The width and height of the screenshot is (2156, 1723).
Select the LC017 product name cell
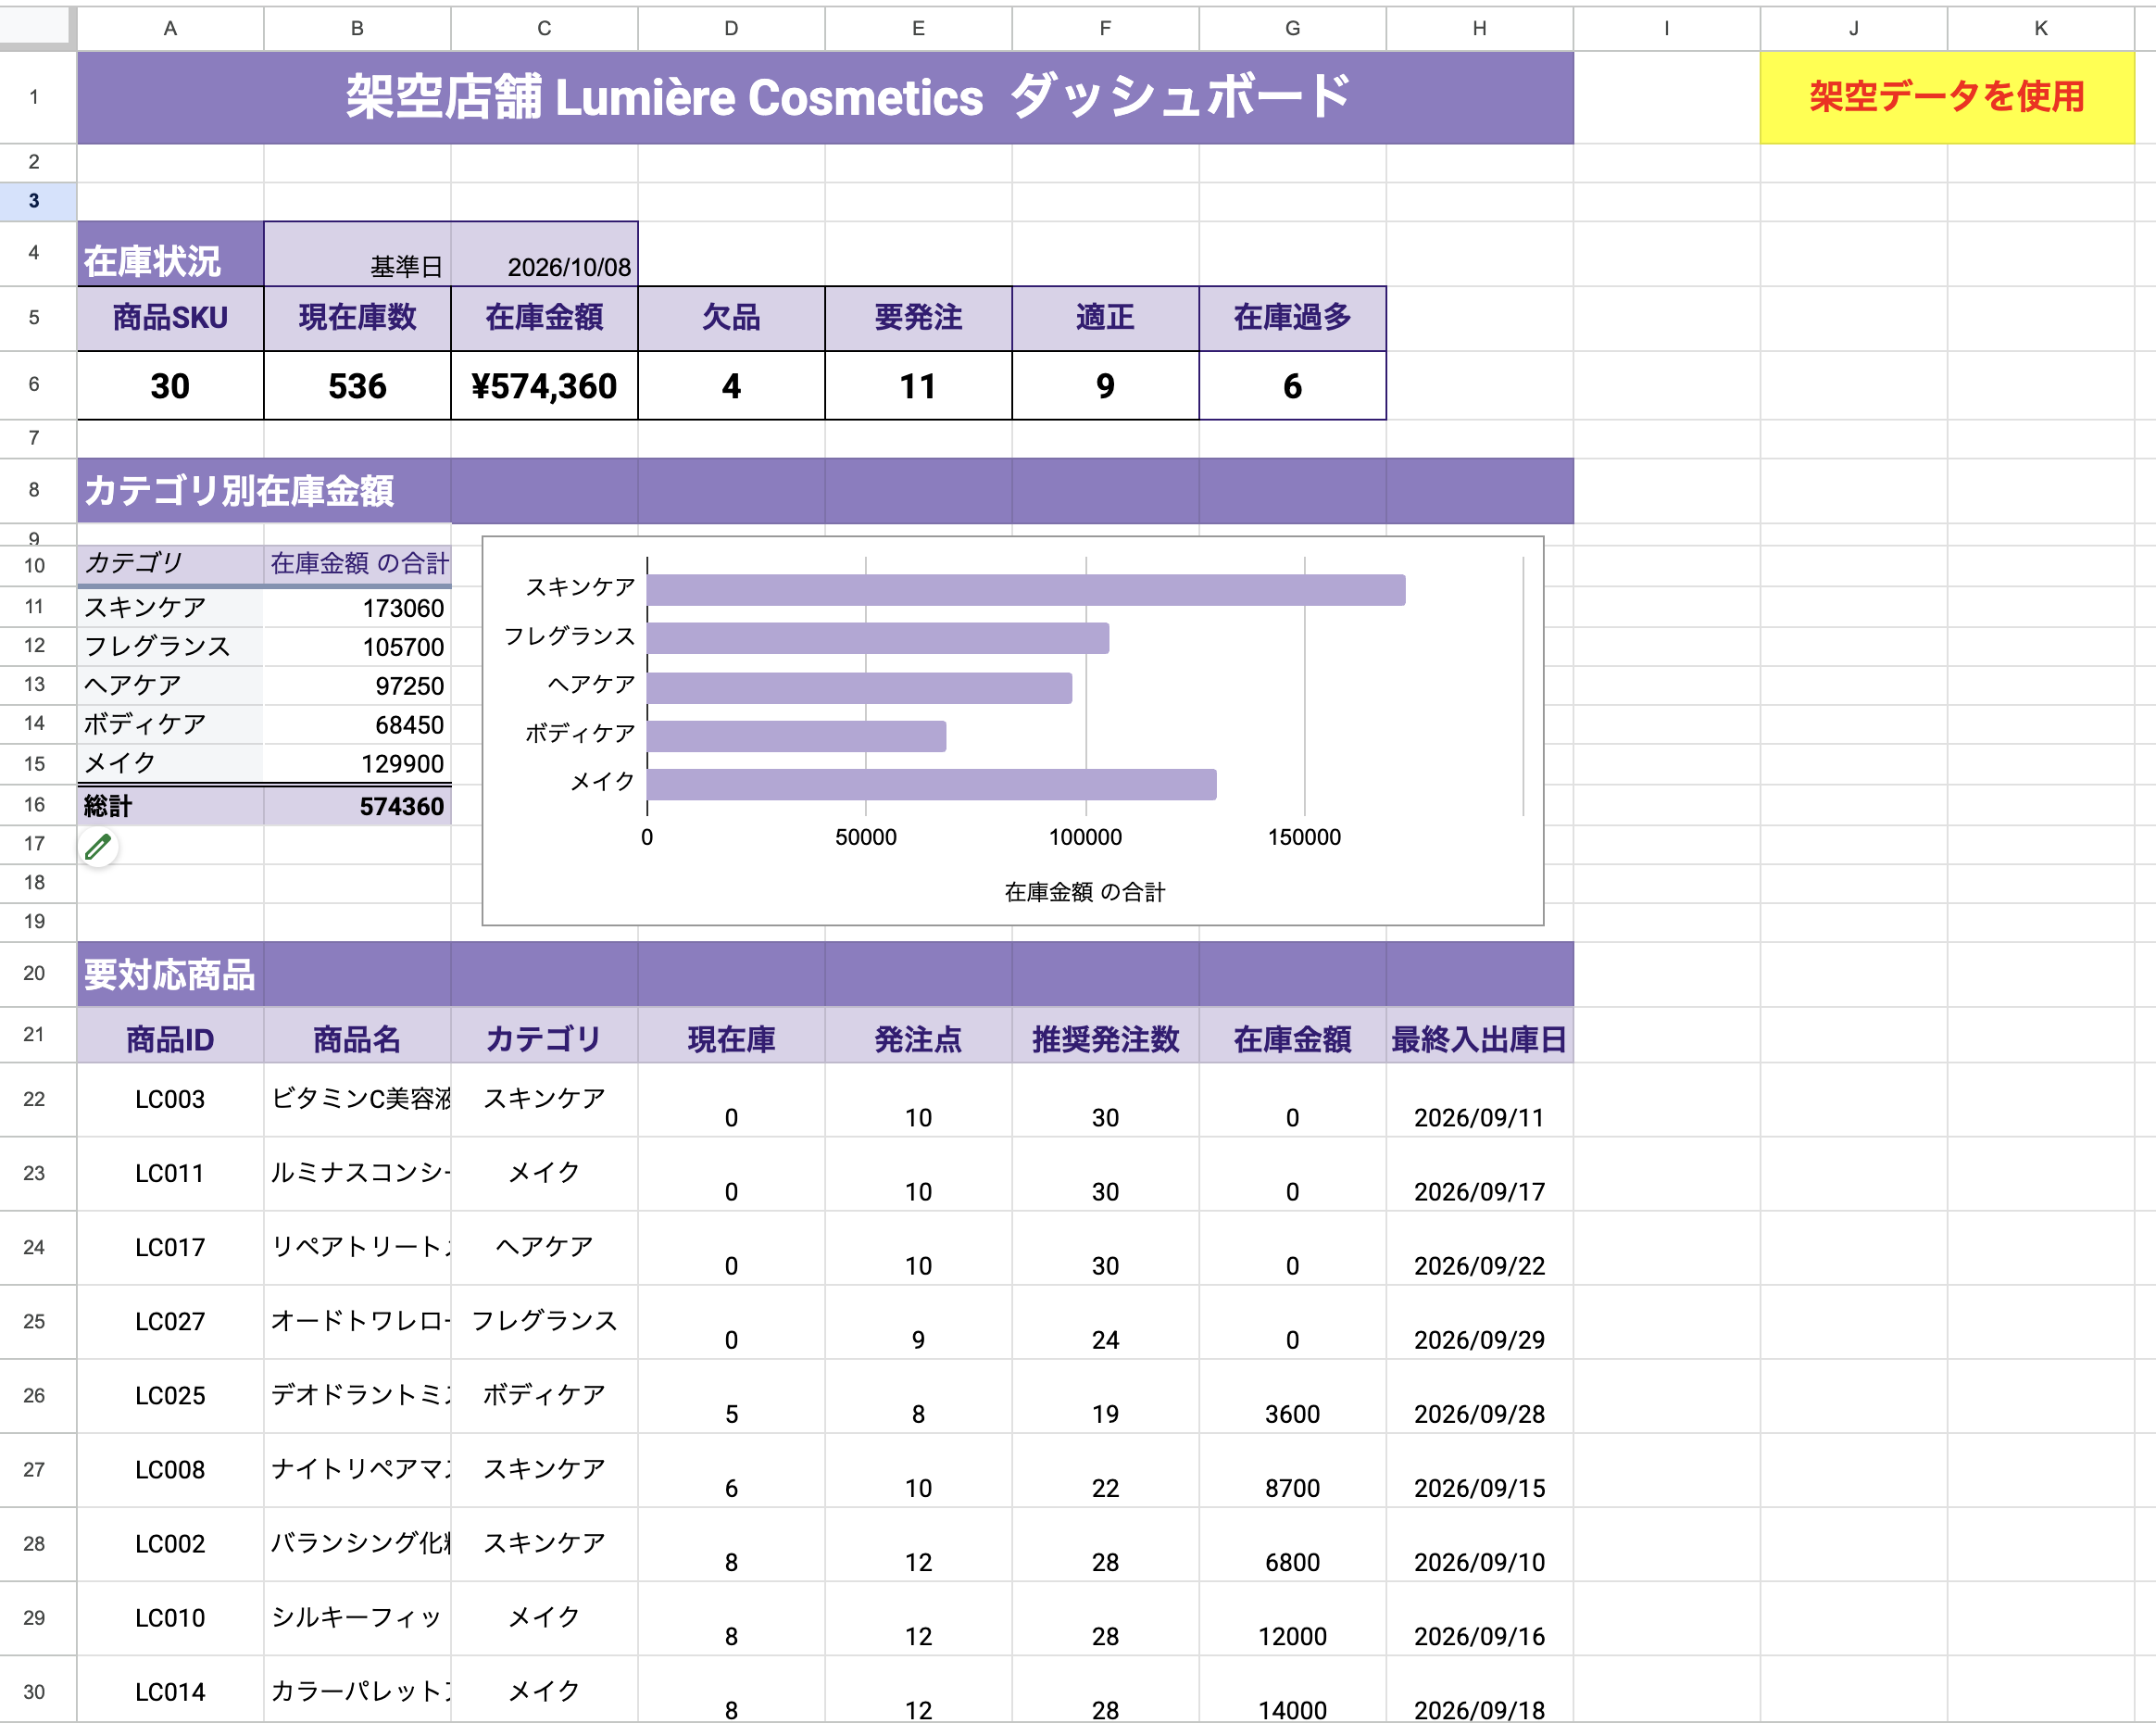click(357, 1247)
